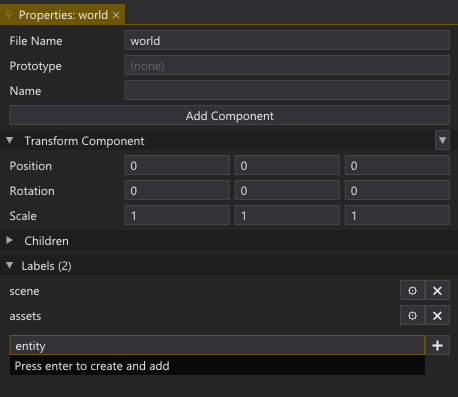This screenshot has height=397, width=458.
Task: Edit Scale second value field
Action: (x=287, y=215)
